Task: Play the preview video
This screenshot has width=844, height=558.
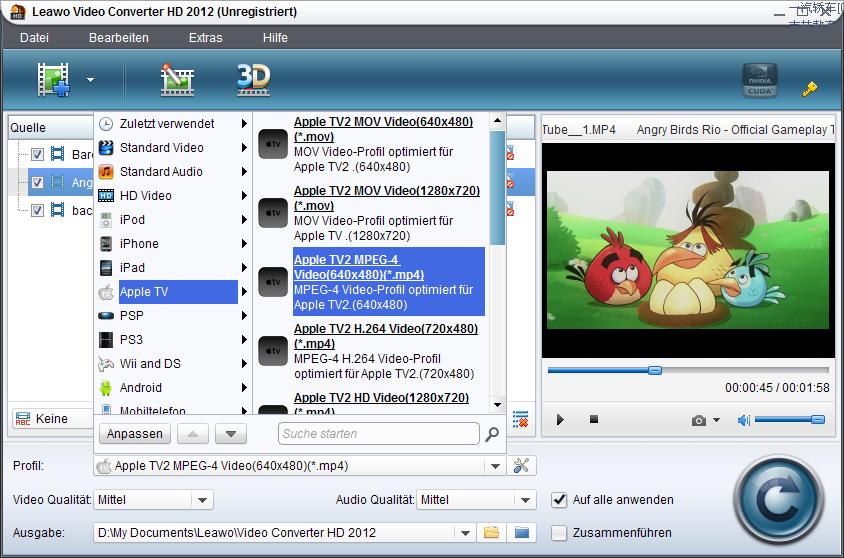Action: tap(560, 420)
